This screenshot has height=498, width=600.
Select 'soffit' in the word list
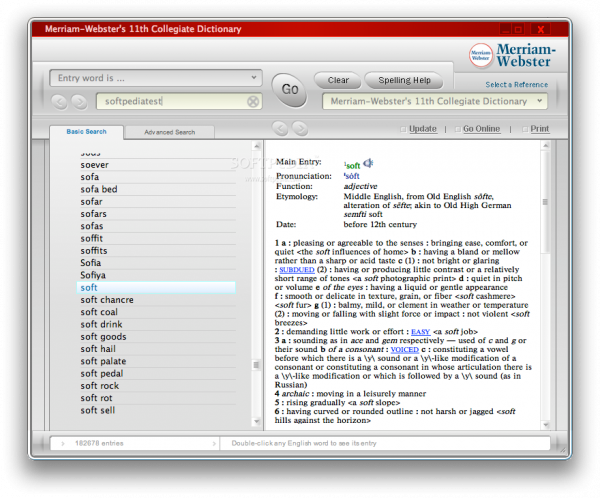click(156, 238)
